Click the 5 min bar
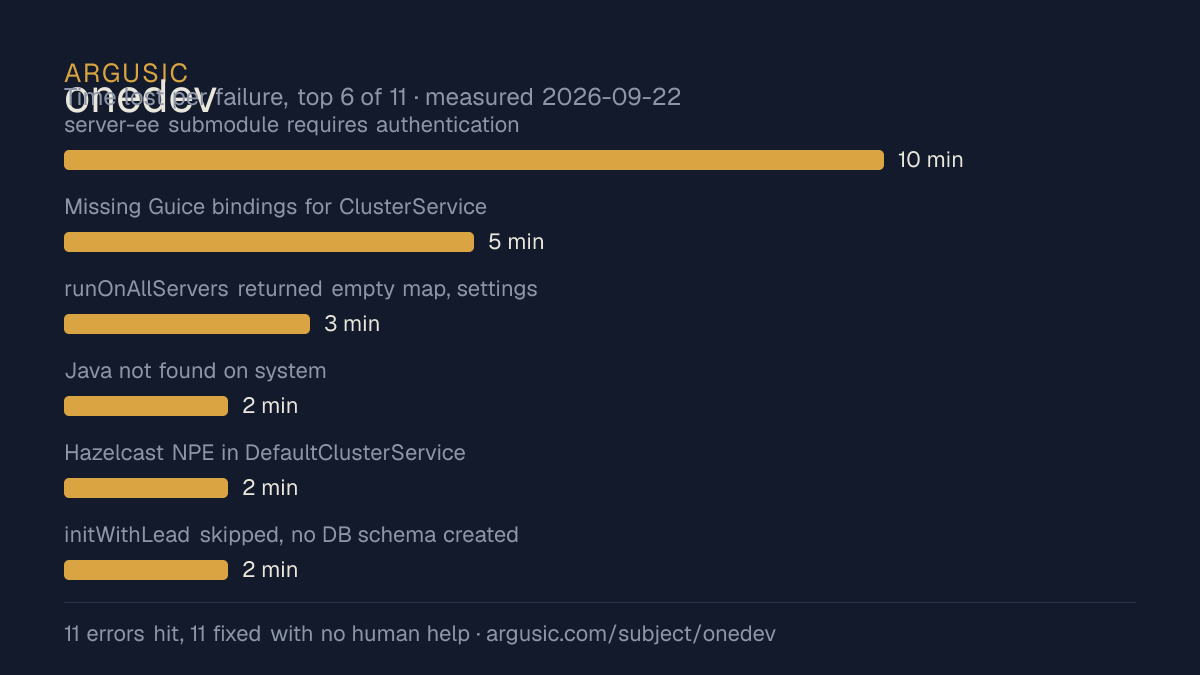This screenshot has width=1200, height=675. 269,242
